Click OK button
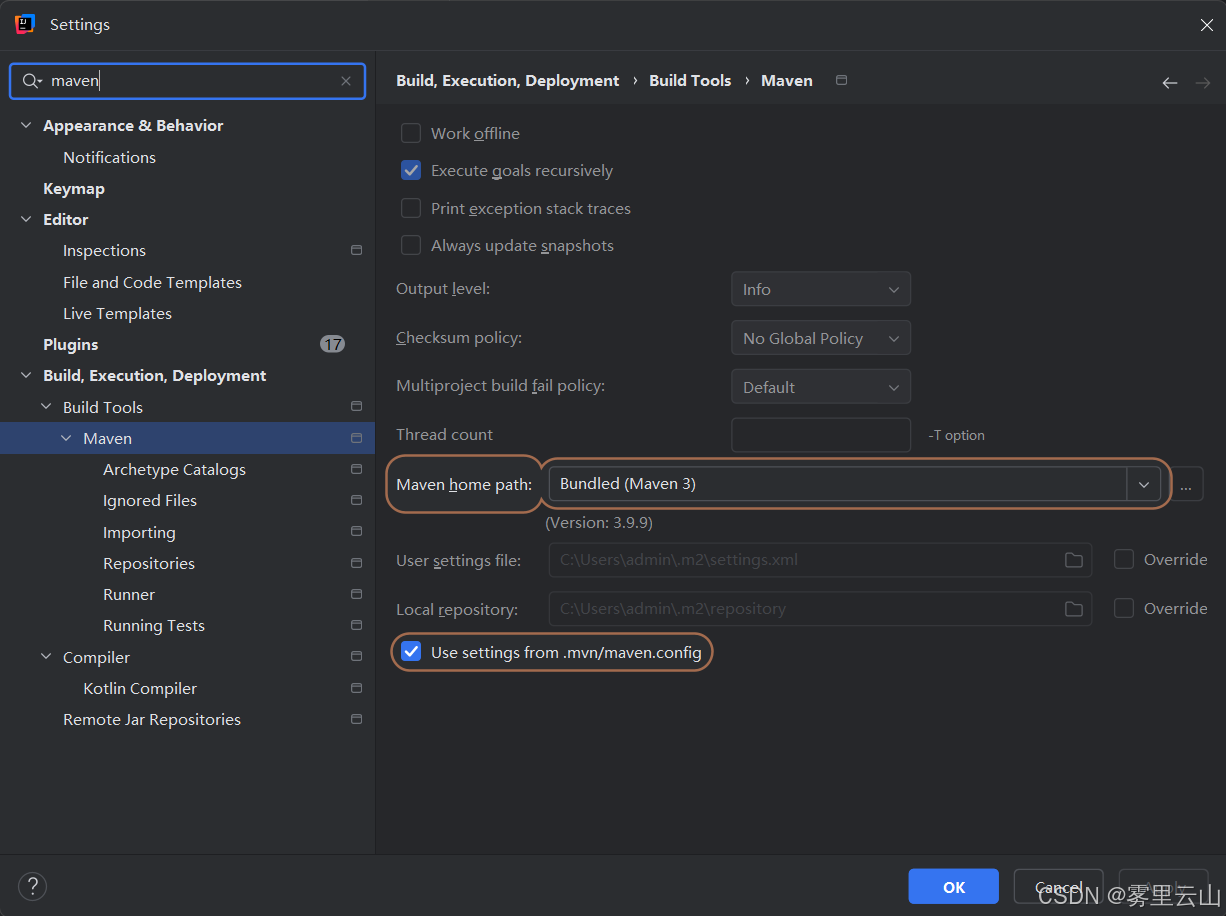 pos(954,887)
